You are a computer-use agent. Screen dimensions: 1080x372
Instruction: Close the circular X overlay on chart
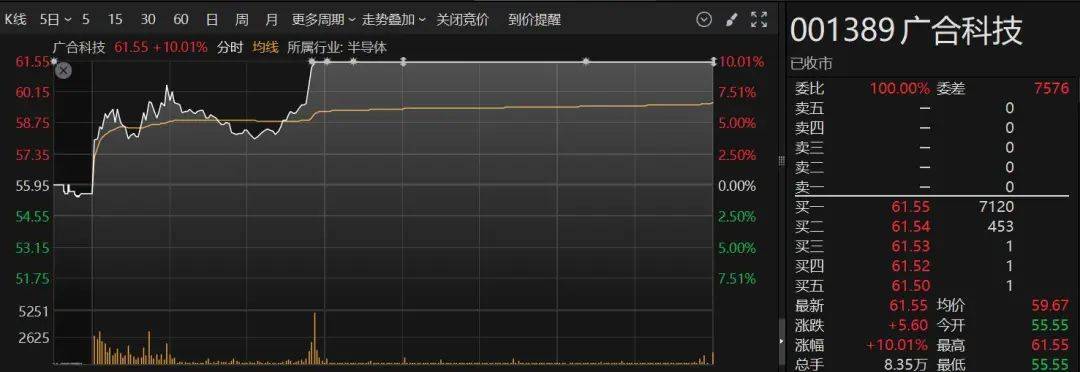pos(63,70)
